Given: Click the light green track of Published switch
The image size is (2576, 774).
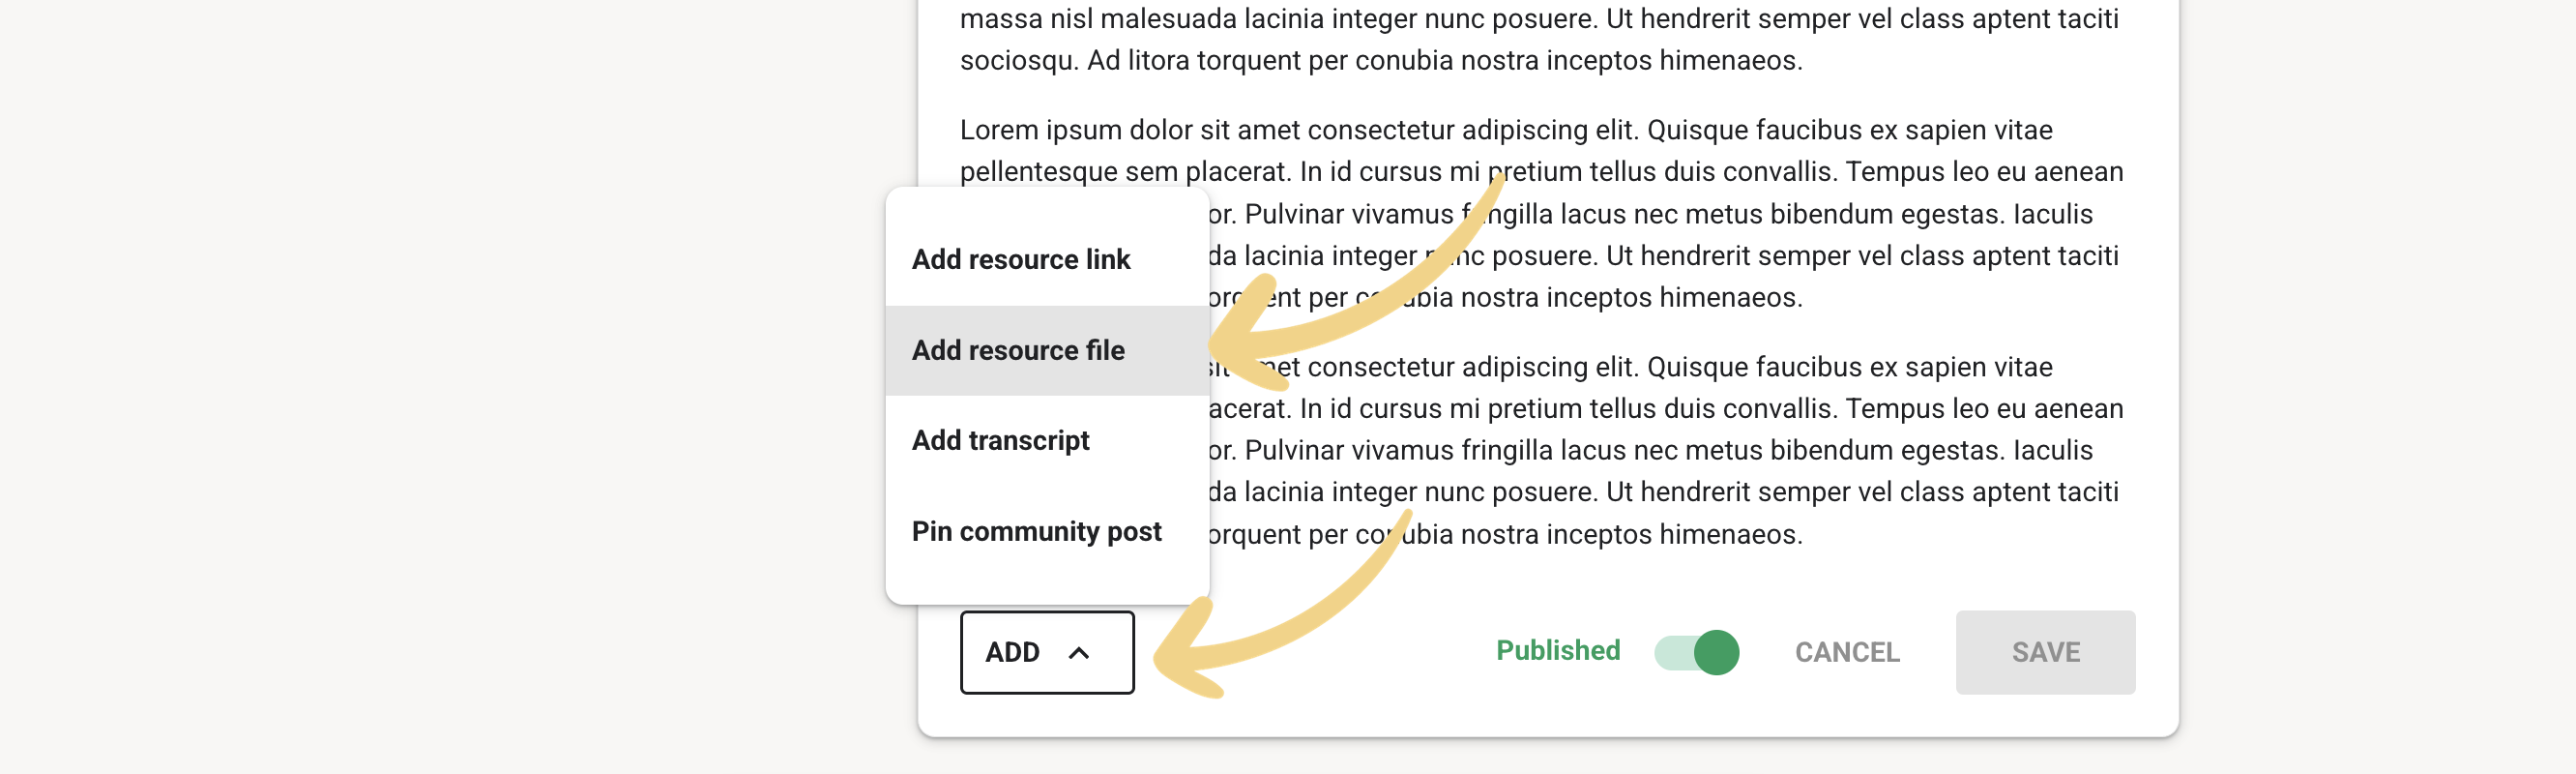Looking at the screenshot, I should click(1673, 653).
